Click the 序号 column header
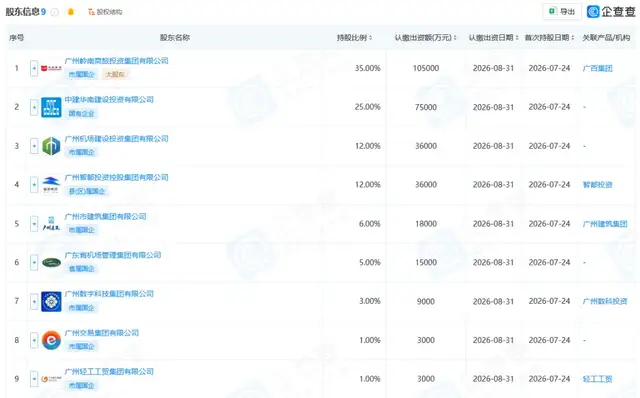 pyautogui.click(x=16, y=38)
